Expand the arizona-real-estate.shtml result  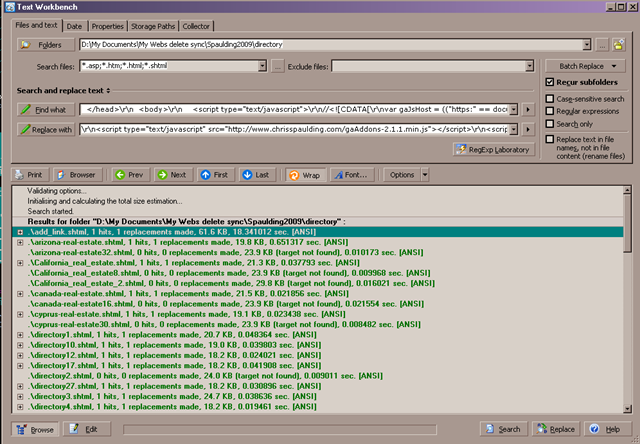[20, 242]
